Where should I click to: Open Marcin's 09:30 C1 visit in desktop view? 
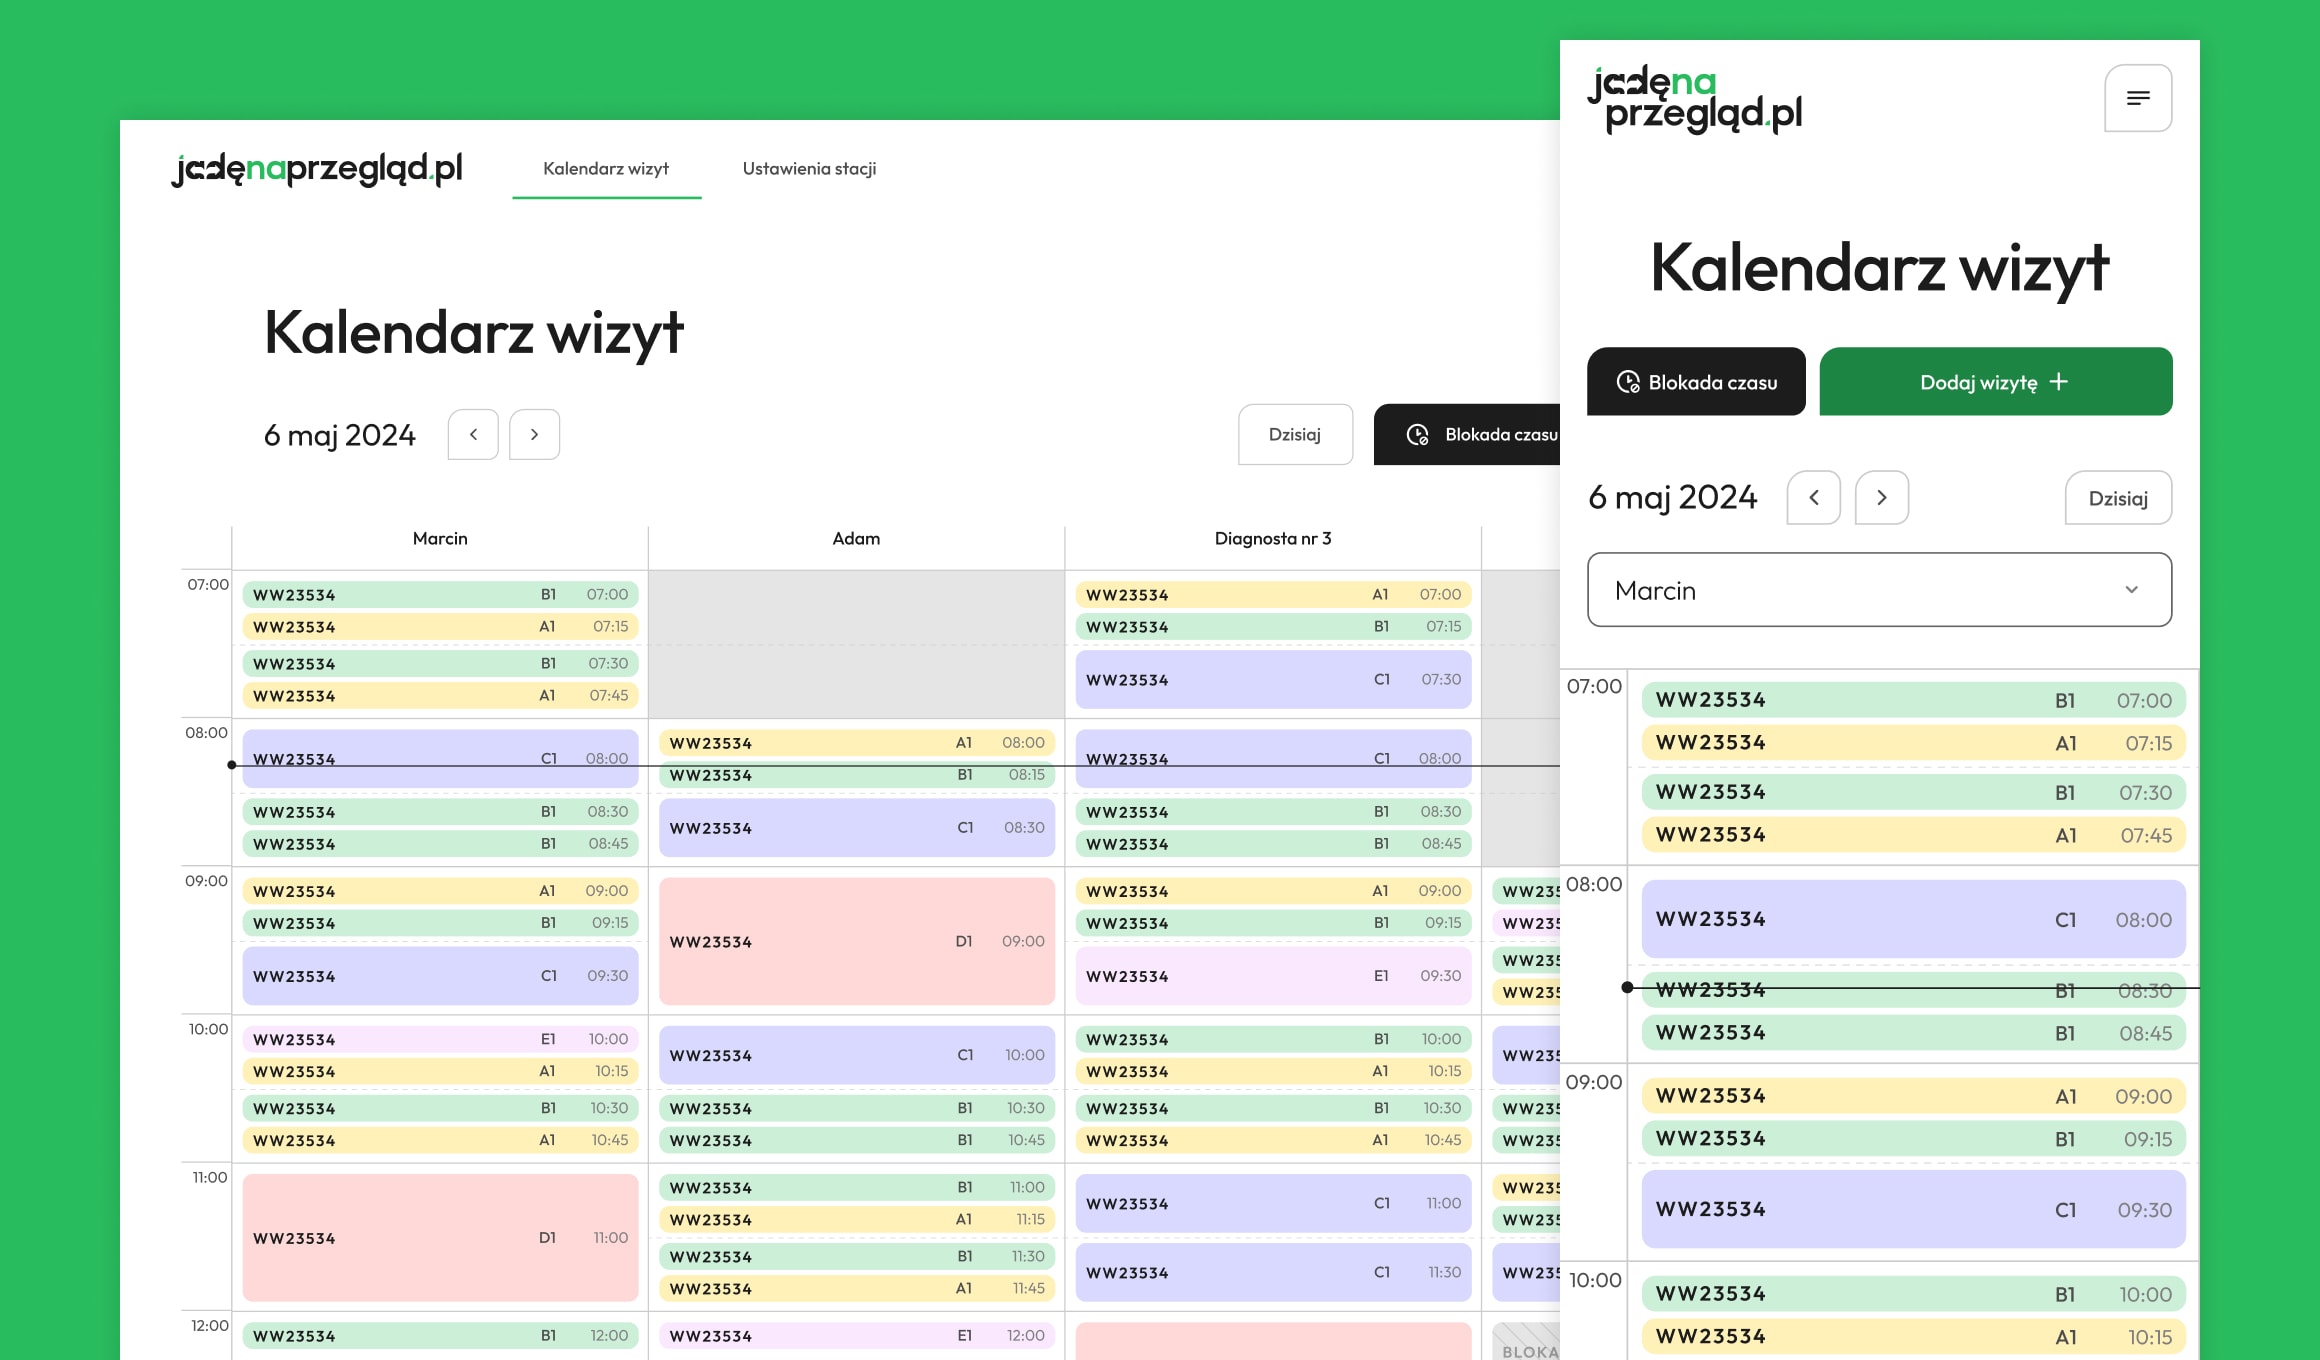click(x=440, y=975)
